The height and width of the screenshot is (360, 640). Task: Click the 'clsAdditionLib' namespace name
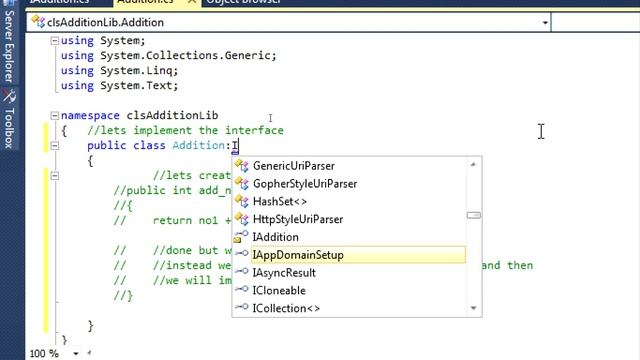(172, 116)
